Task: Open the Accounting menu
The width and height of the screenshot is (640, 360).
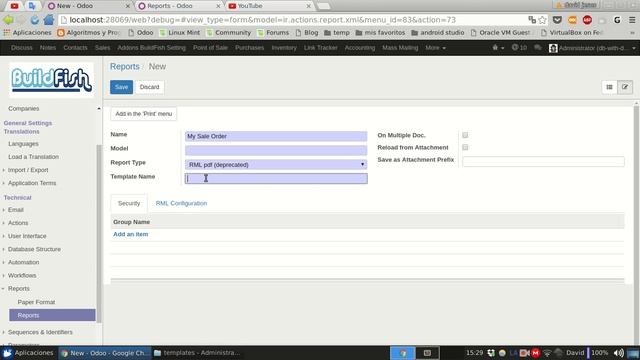Action: pos(360,48)
